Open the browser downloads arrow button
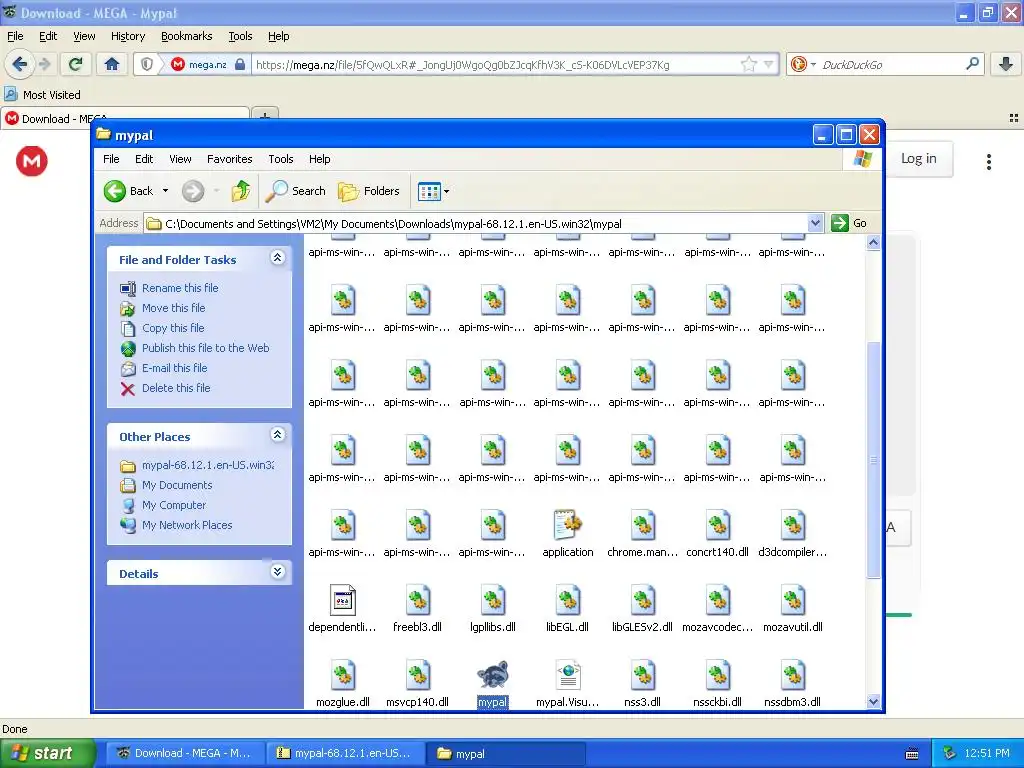Screen dimensions: 1024x768 click(x=1006, y=64)
